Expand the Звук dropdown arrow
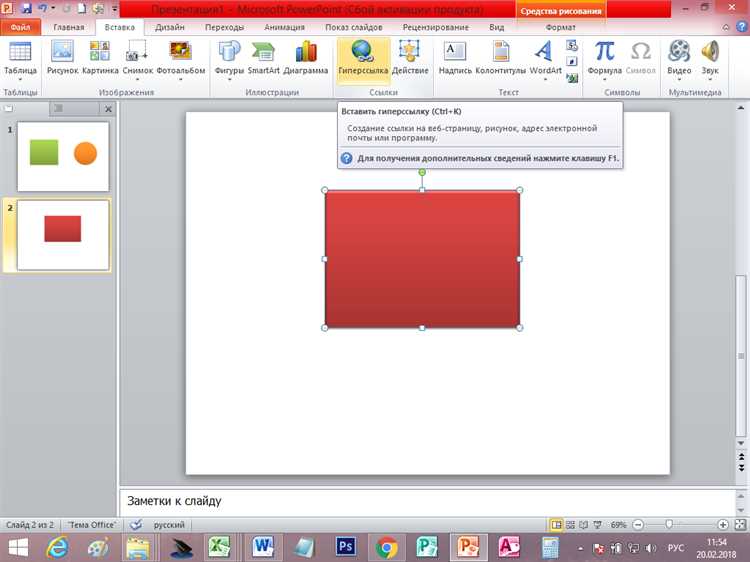The width and height of the screenshot is (750, 562). coord(710,80)
